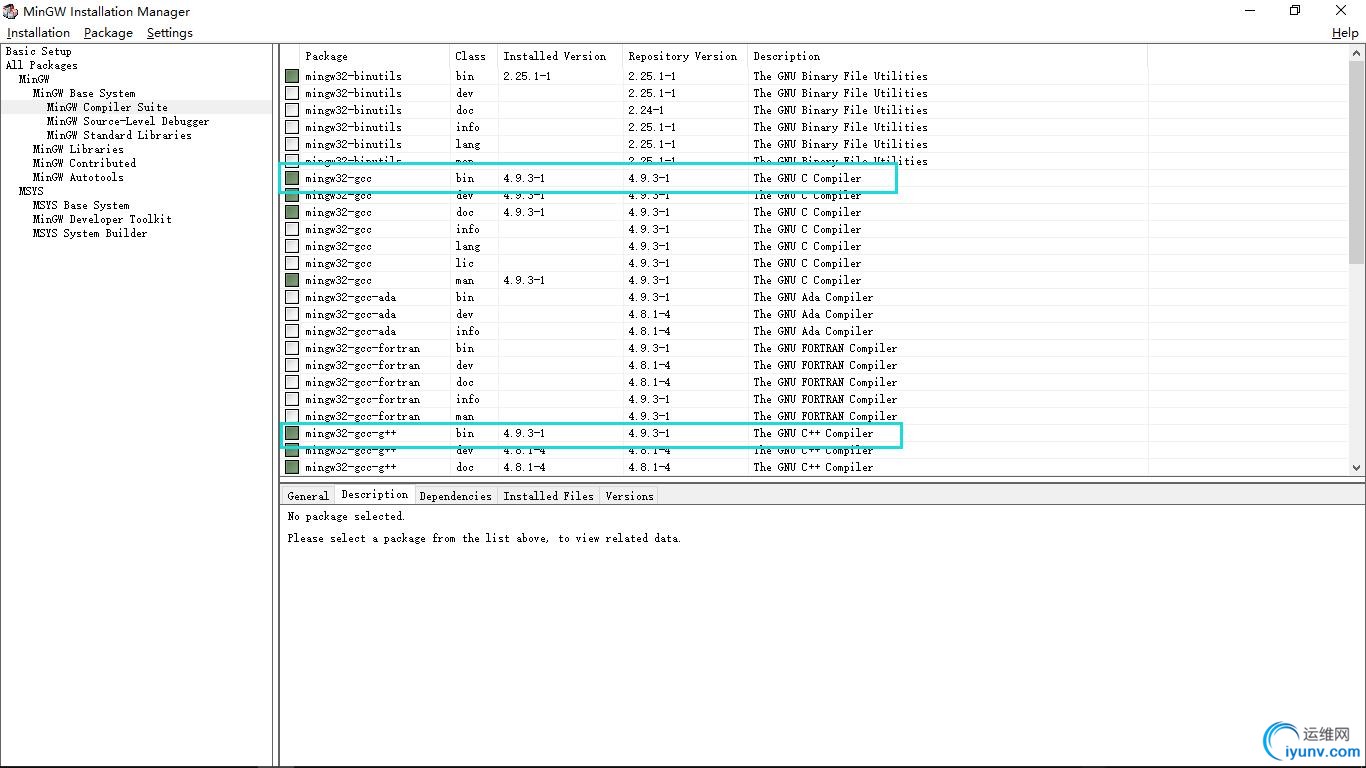
Task: Click 'The GNU Ada Compiler' in gcc-ada bin row
Action: pos(813,297)
